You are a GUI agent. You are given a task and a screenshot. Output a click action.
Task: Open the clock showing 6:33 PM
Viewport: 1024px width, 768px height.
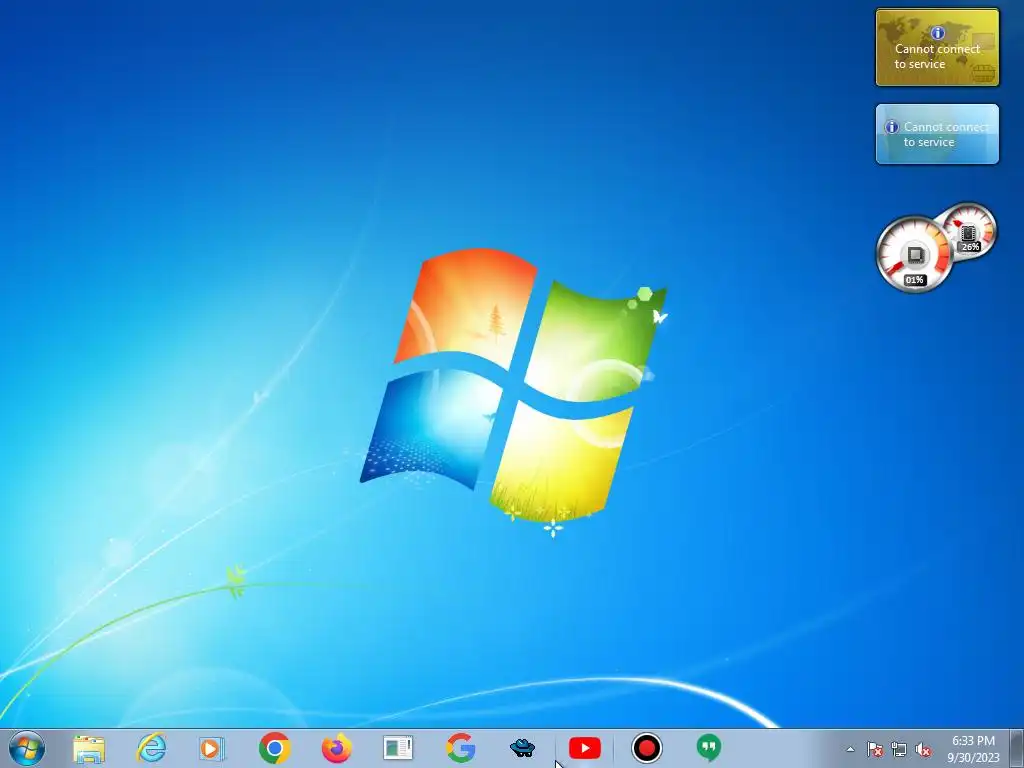point(973,749)
